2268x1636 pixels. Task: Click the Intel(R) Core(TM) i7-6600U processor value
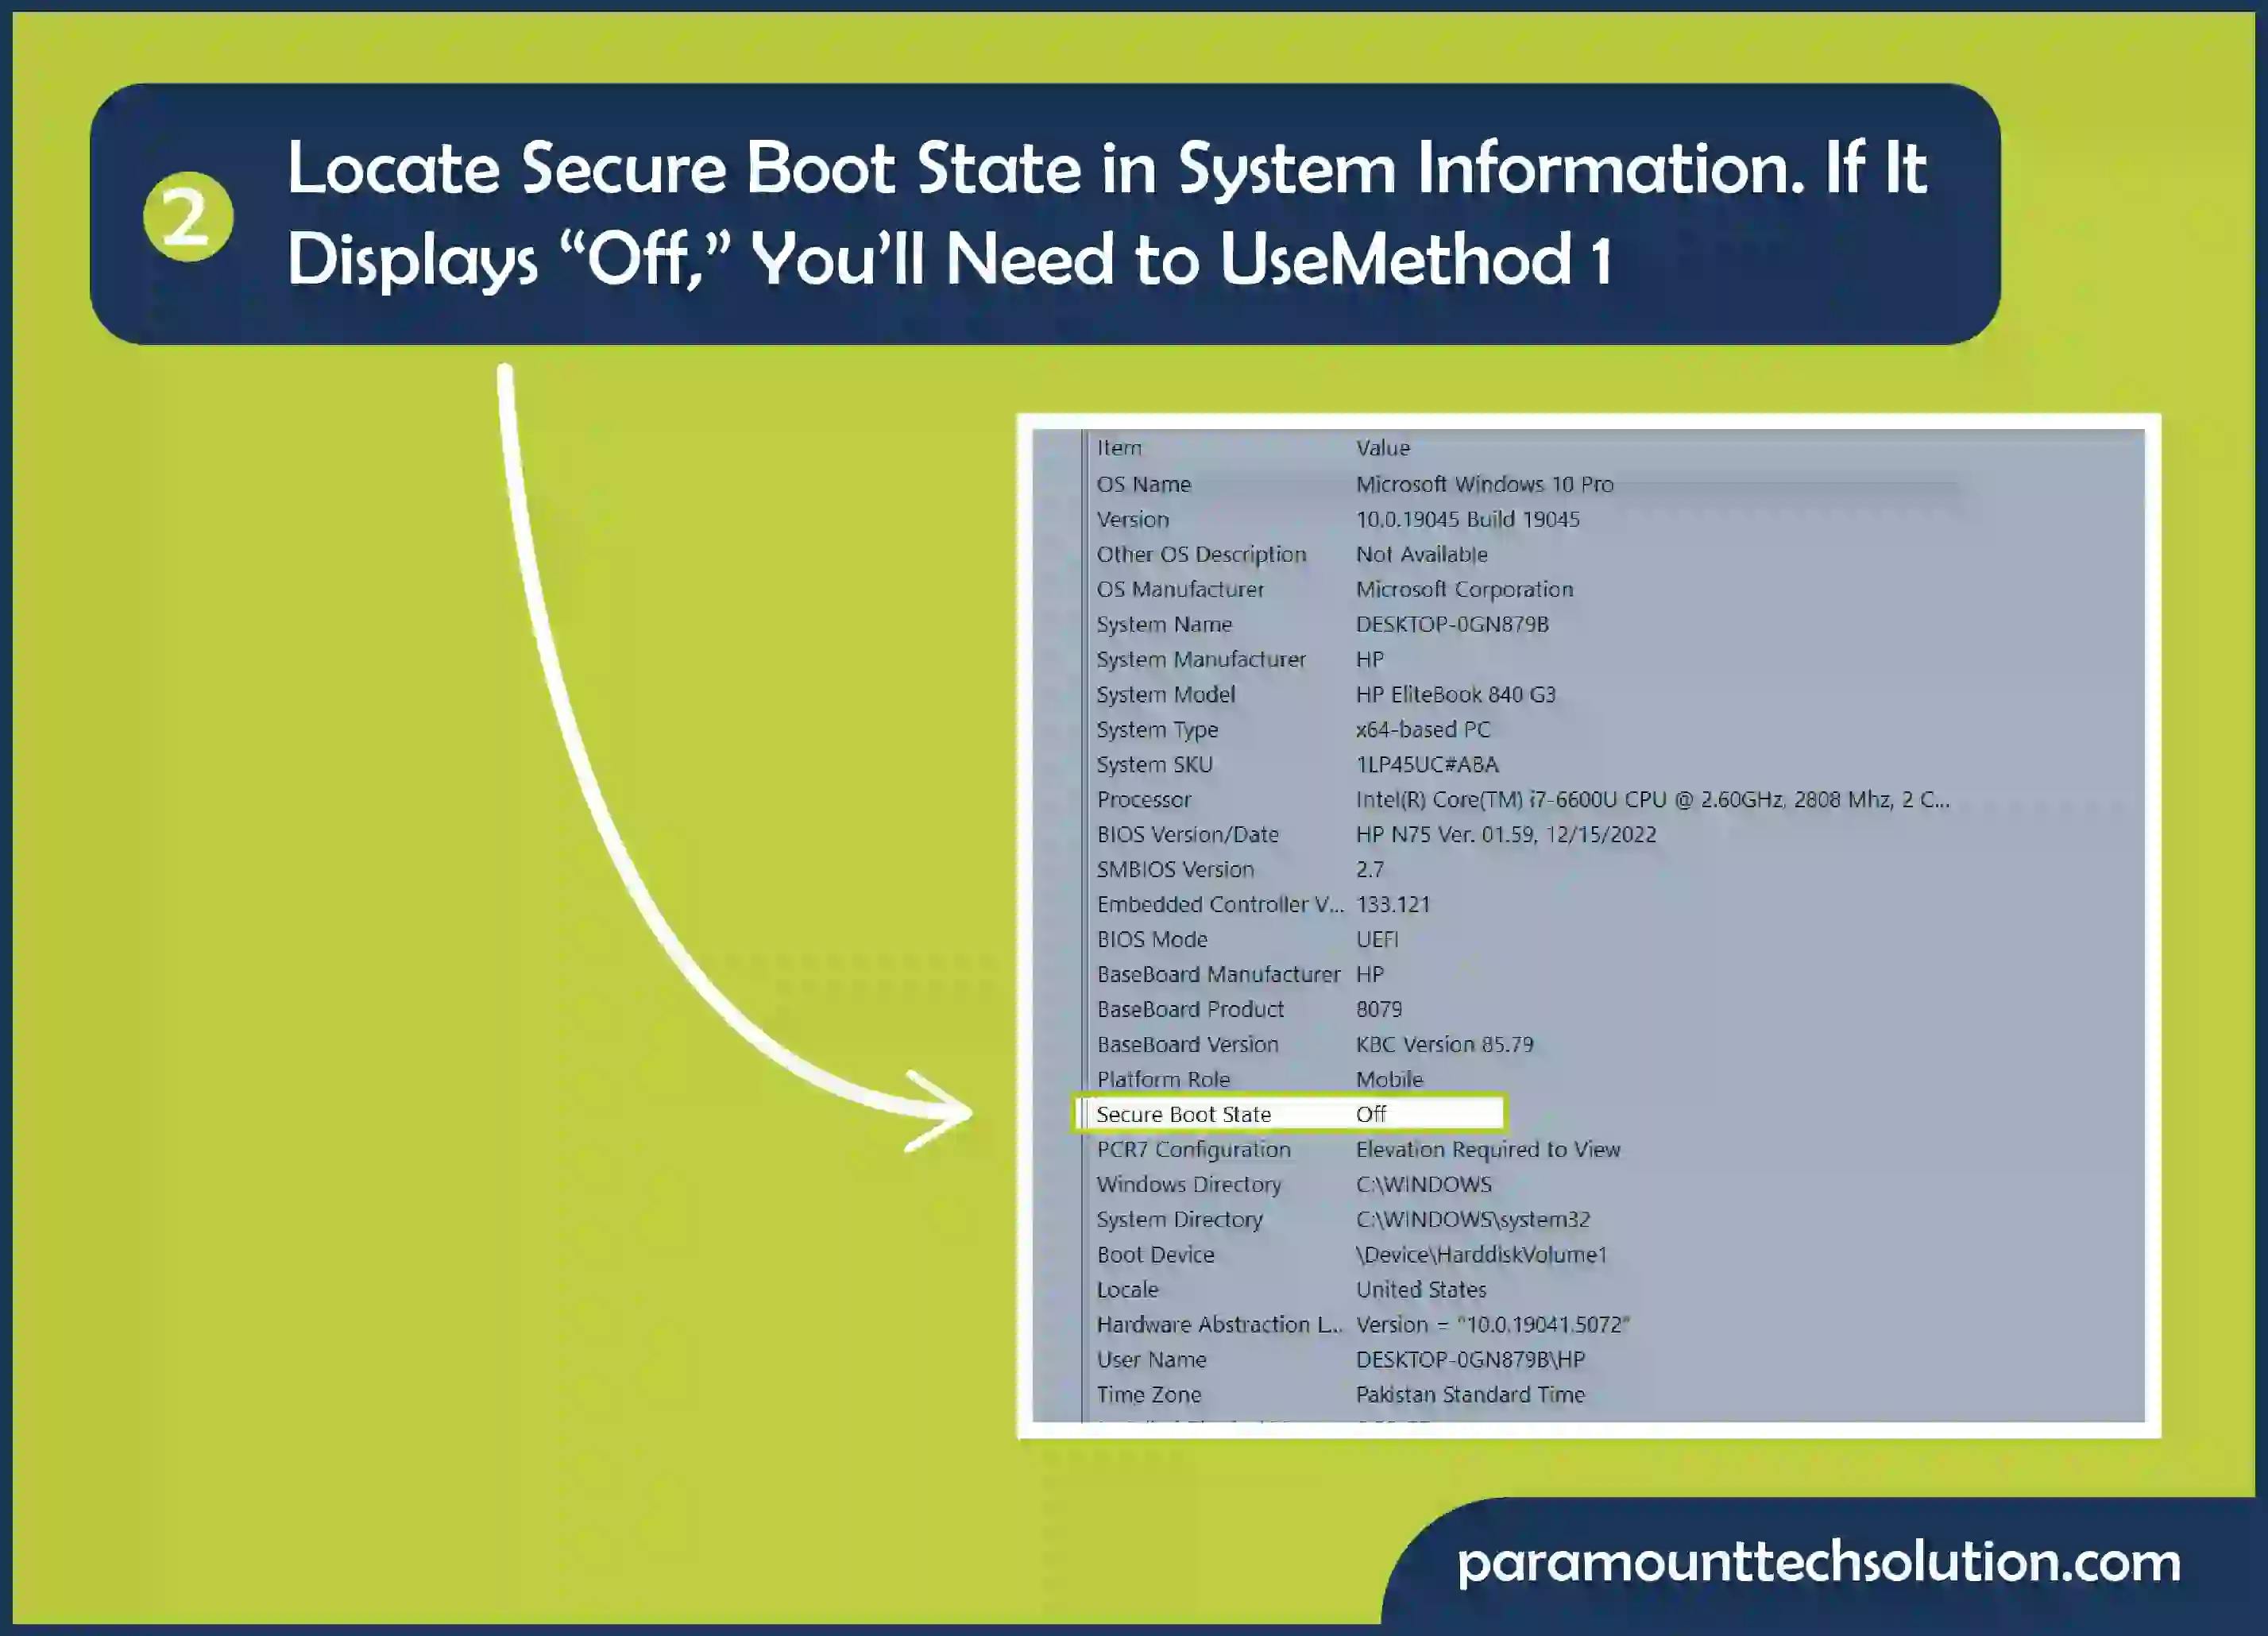coord(1652,799)
